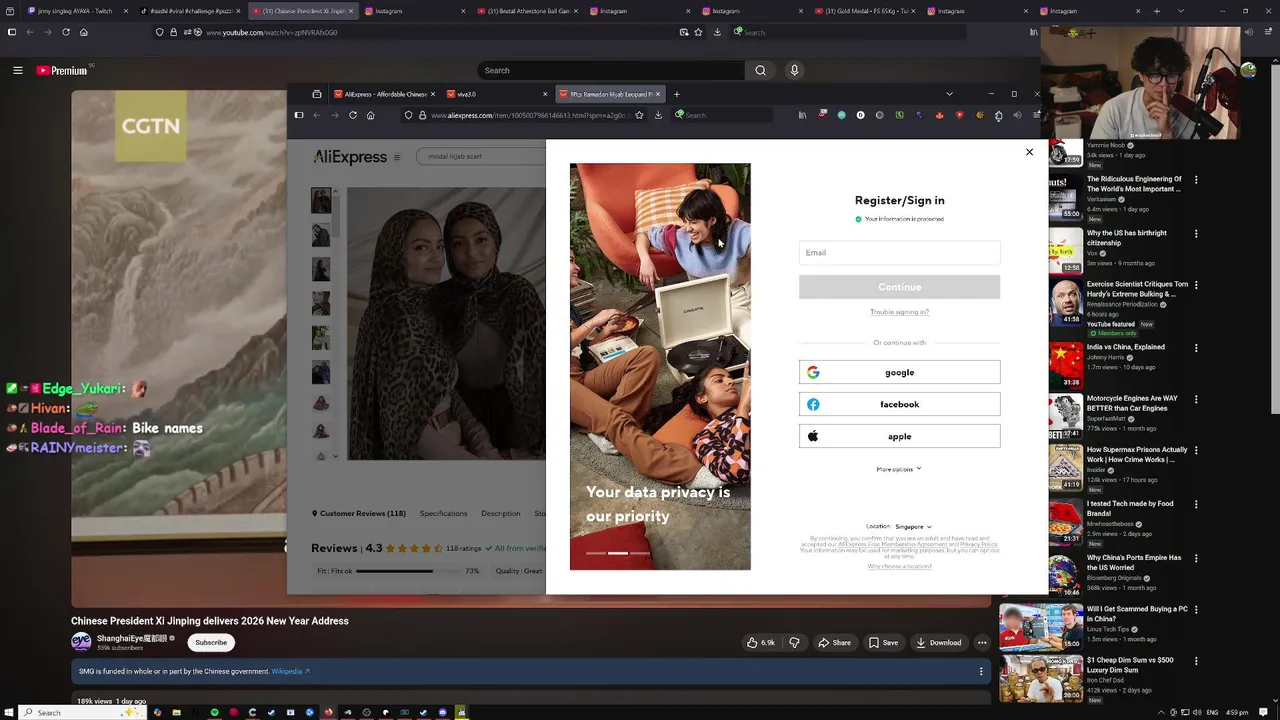
Task: Start YouTube voice search microphone
Action: [794, 70]
